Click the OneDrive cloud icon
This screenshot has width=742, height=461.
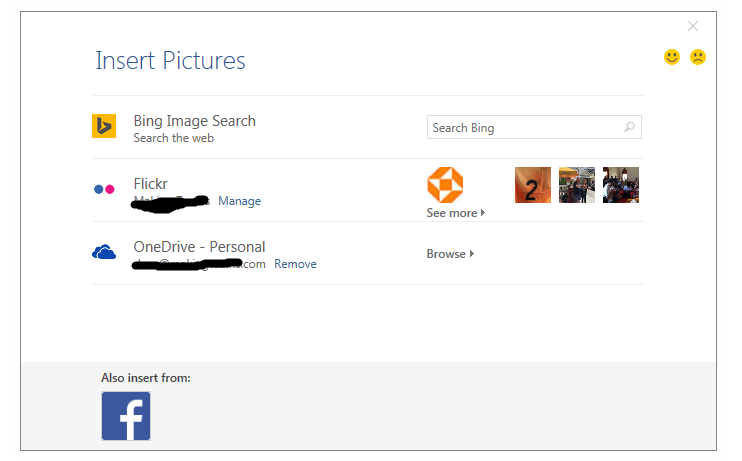point(104,253)
